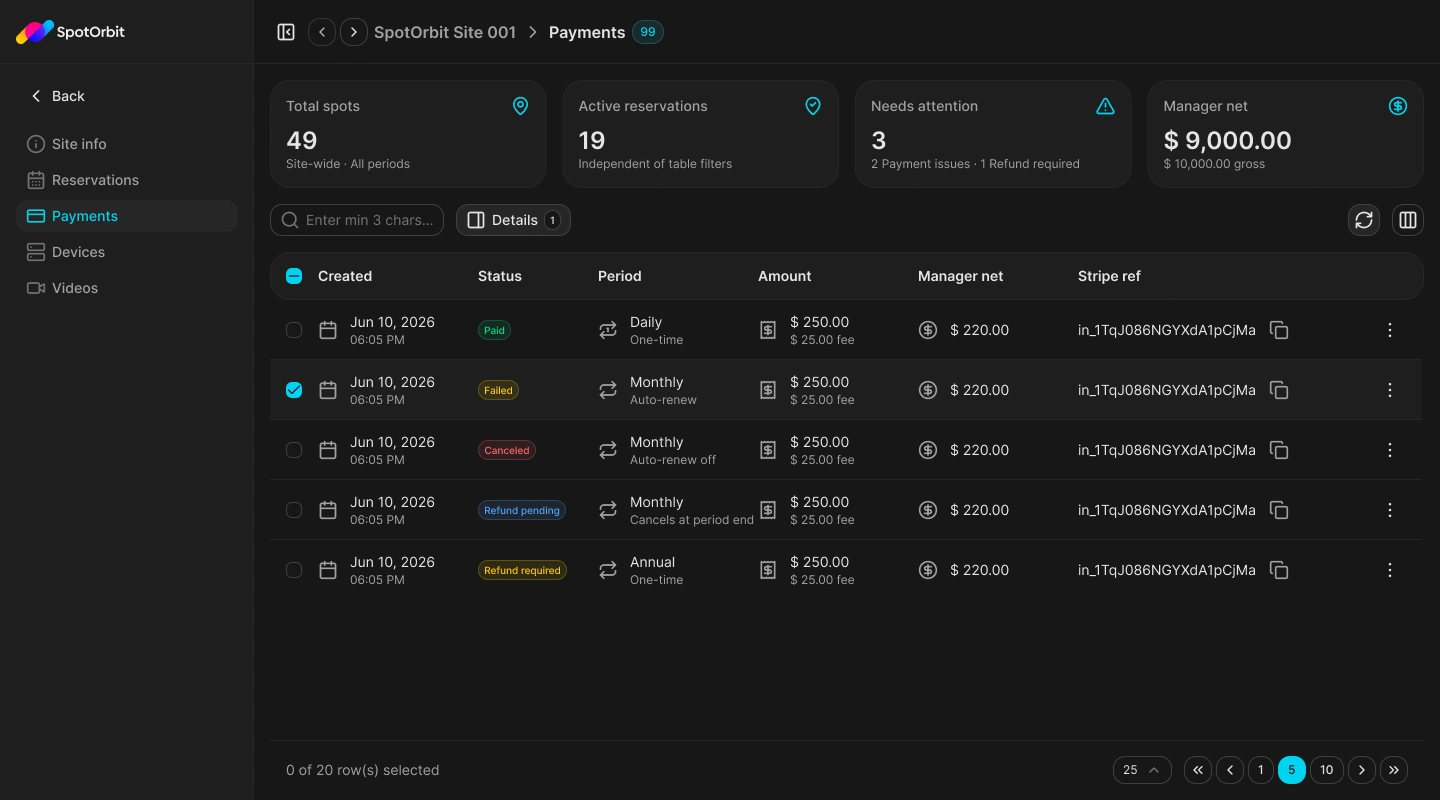The width and height of the screenshot is (1440, 800).
Task: Open row actions menu for Canceled payment
Action: (1390, 450)
